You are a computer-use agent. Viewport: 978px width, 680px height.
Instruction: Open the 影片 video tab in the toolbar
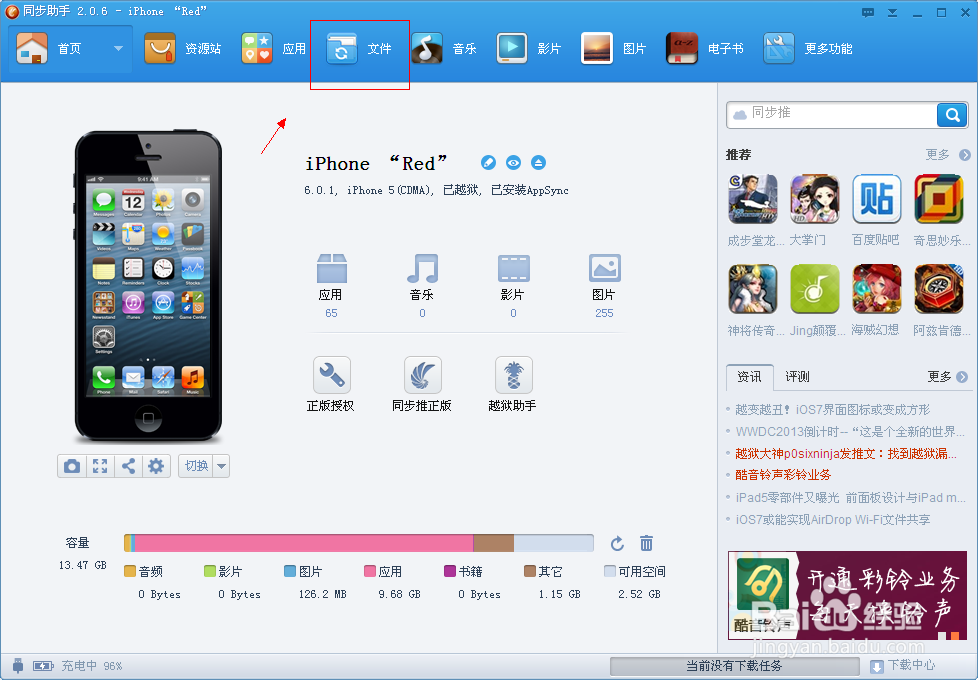coord(529,49)
